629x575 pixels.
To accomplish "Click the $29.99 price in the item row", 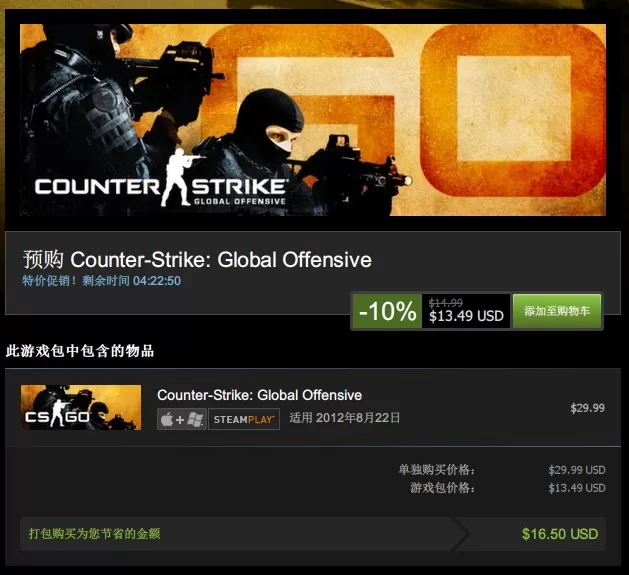I will point(587,408).
